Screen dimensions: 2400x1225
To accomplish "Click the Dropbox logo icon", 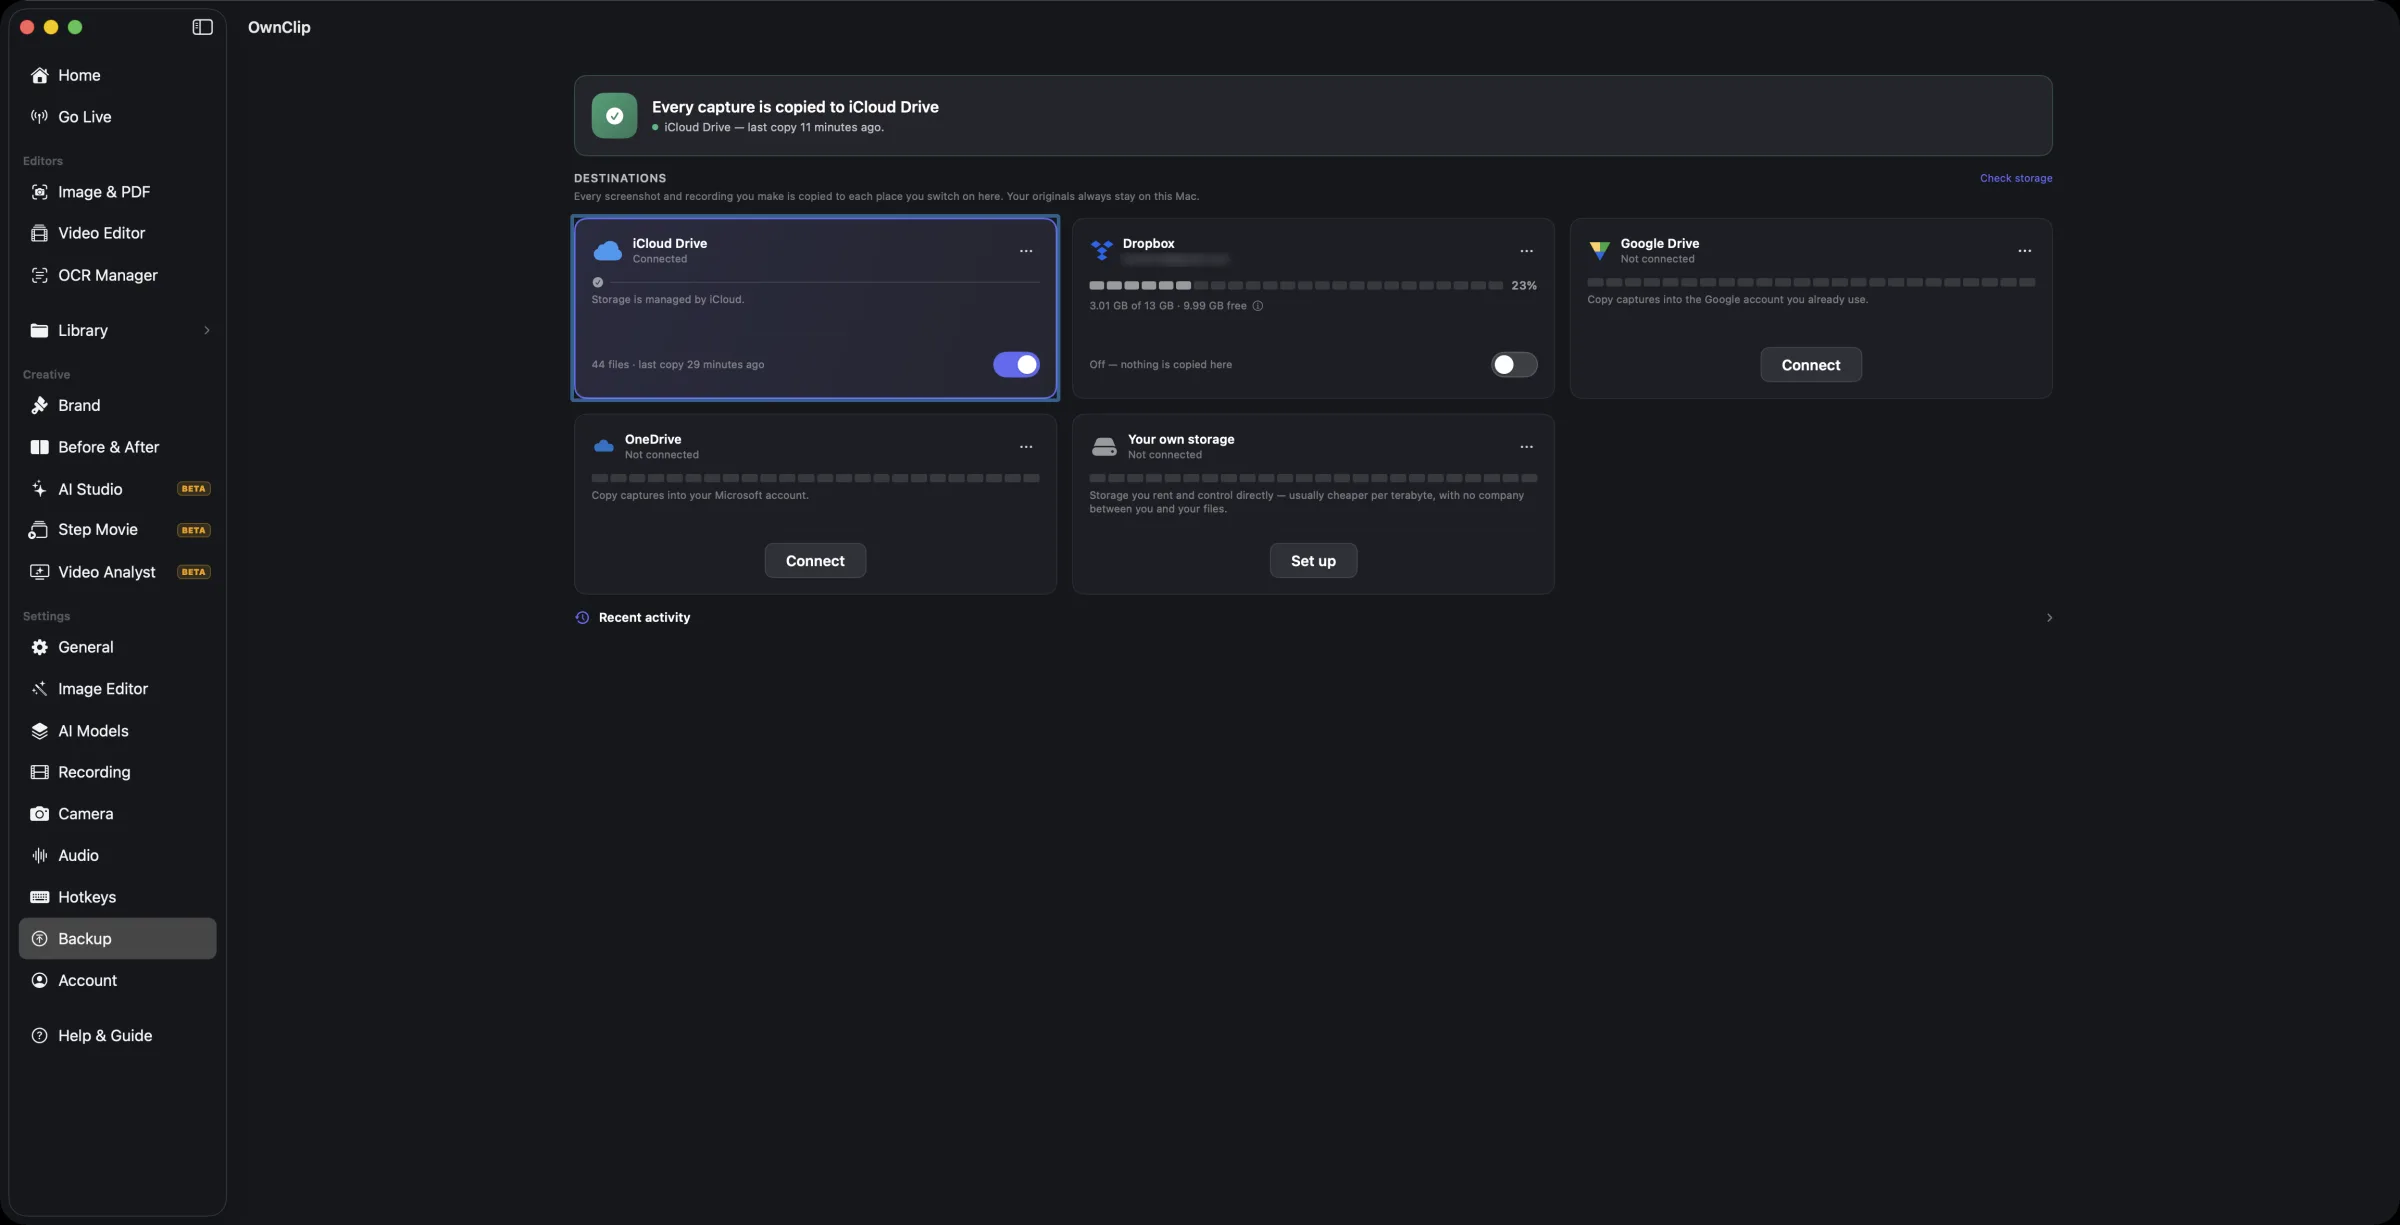I will (1101, 250).
